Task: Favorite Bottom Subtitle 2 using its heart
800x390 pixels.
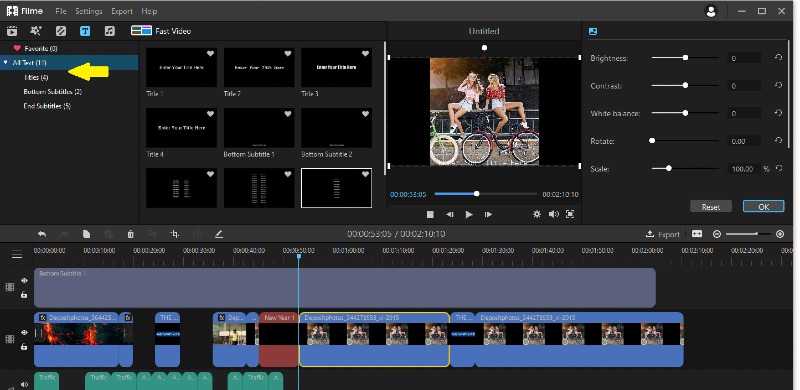Action: (365, 114)
